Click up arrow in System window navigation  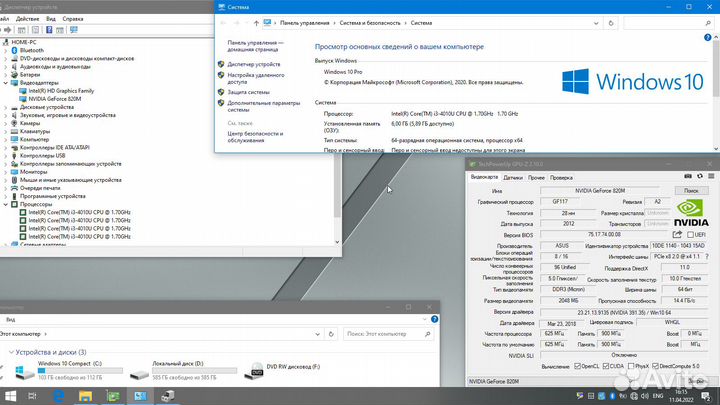coord(256,23)
